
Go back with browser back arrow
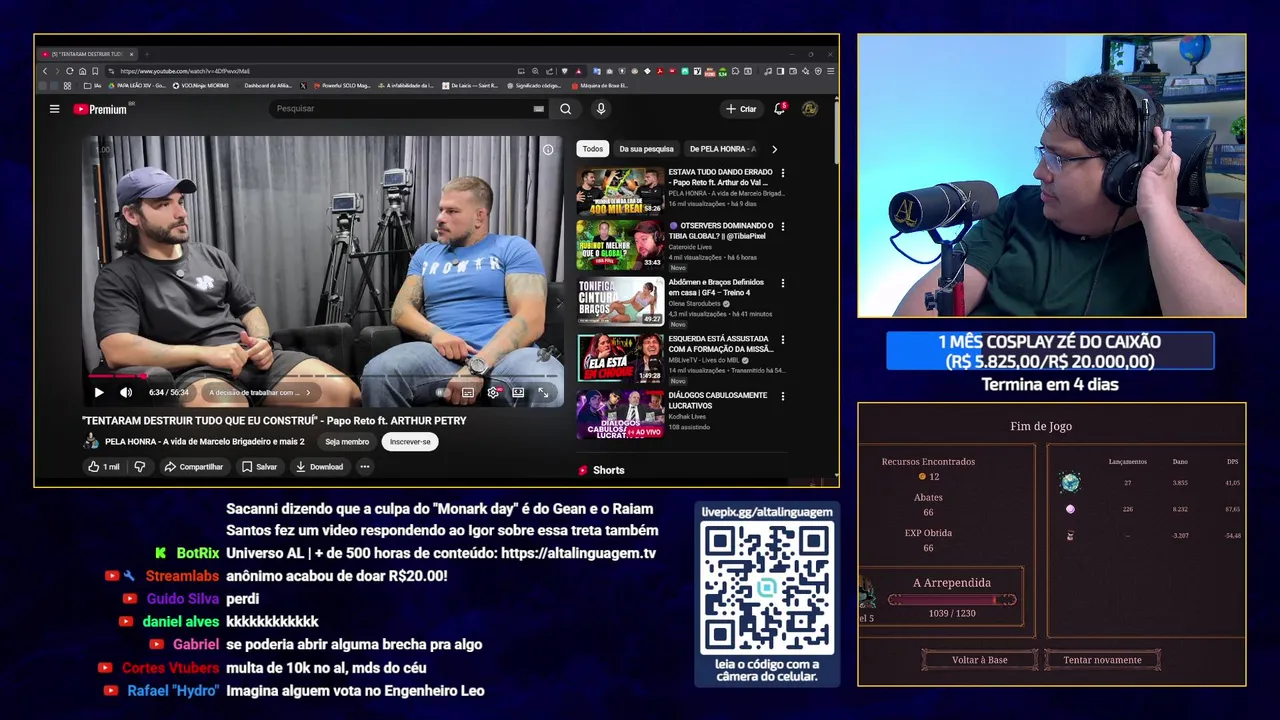[45, 71]
